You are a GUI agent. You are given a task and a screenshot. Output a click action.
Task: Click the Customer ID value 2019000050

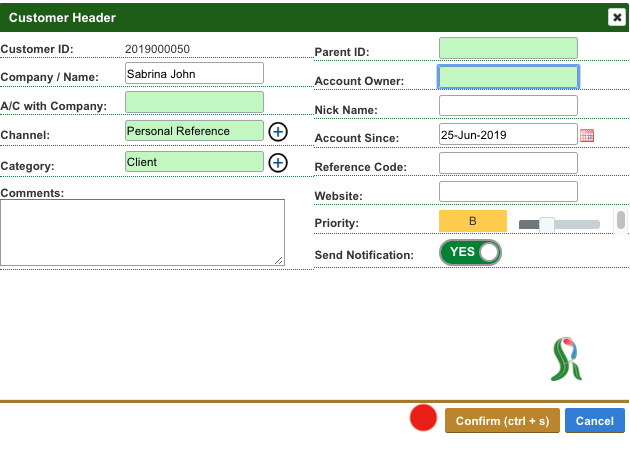coord(157,49)
